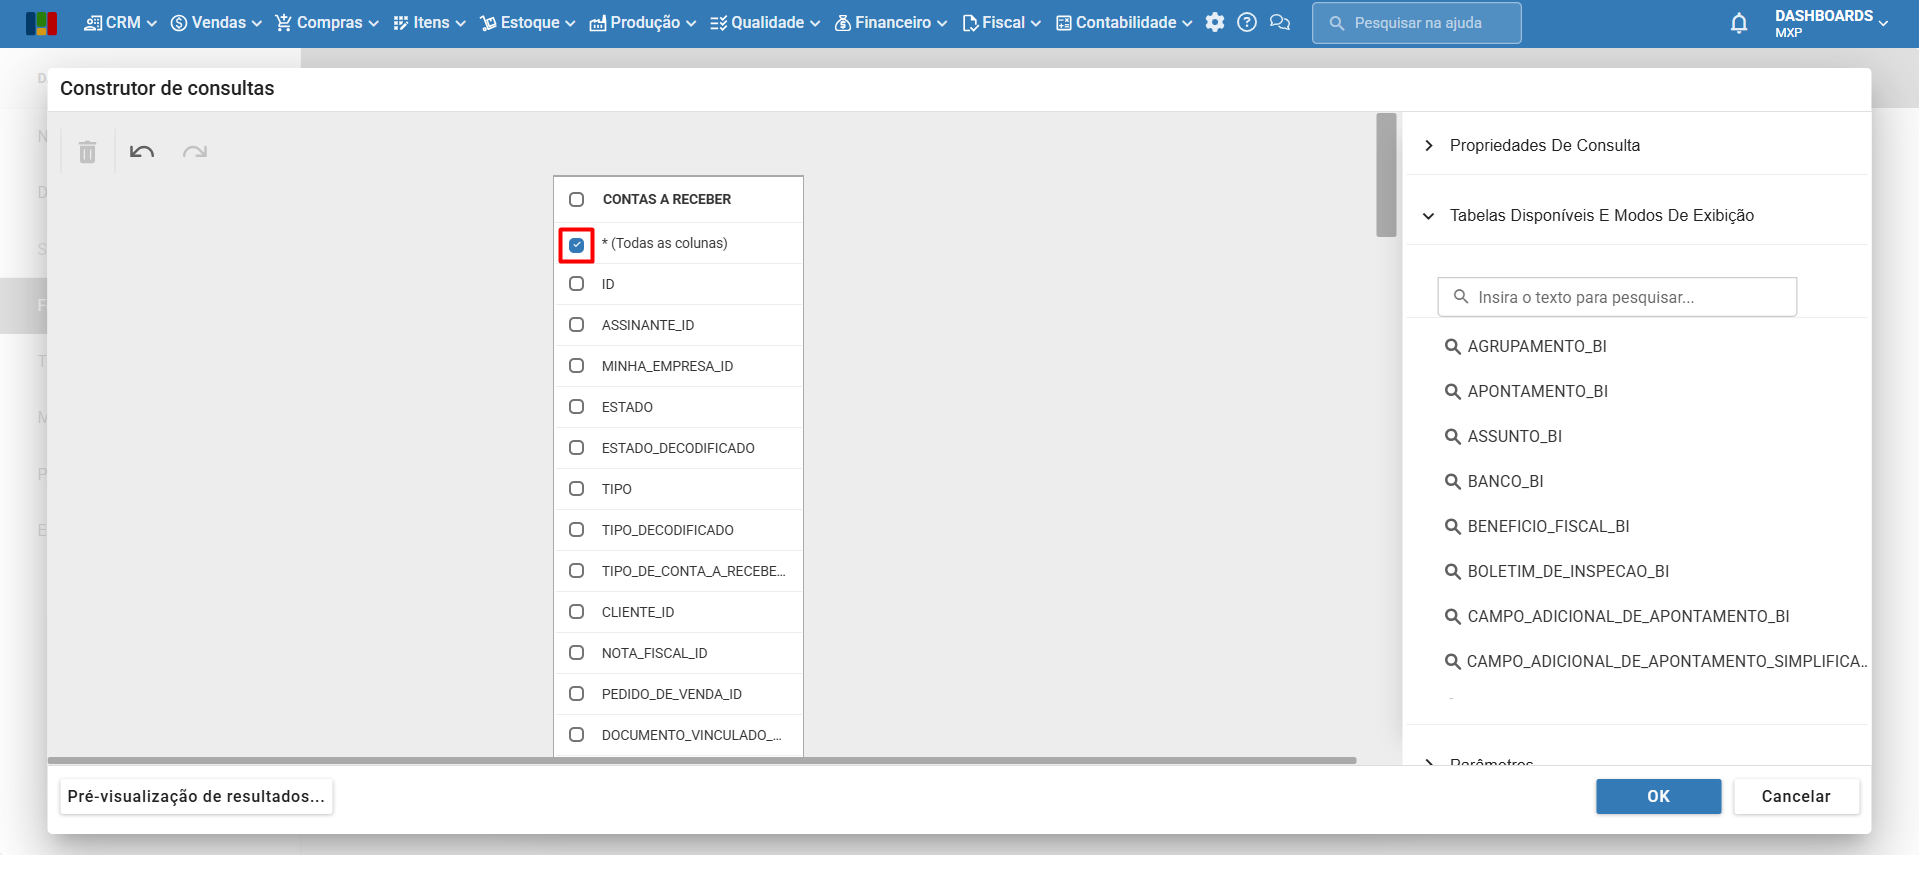
Task: Click the Financeiro money bag icon
Action: point(843,22)
